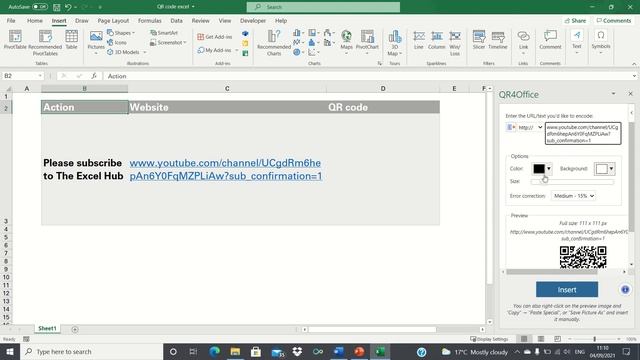The image size is (640, 360).
Task: Open the Shapes gallery
Action: pos(121,33)
